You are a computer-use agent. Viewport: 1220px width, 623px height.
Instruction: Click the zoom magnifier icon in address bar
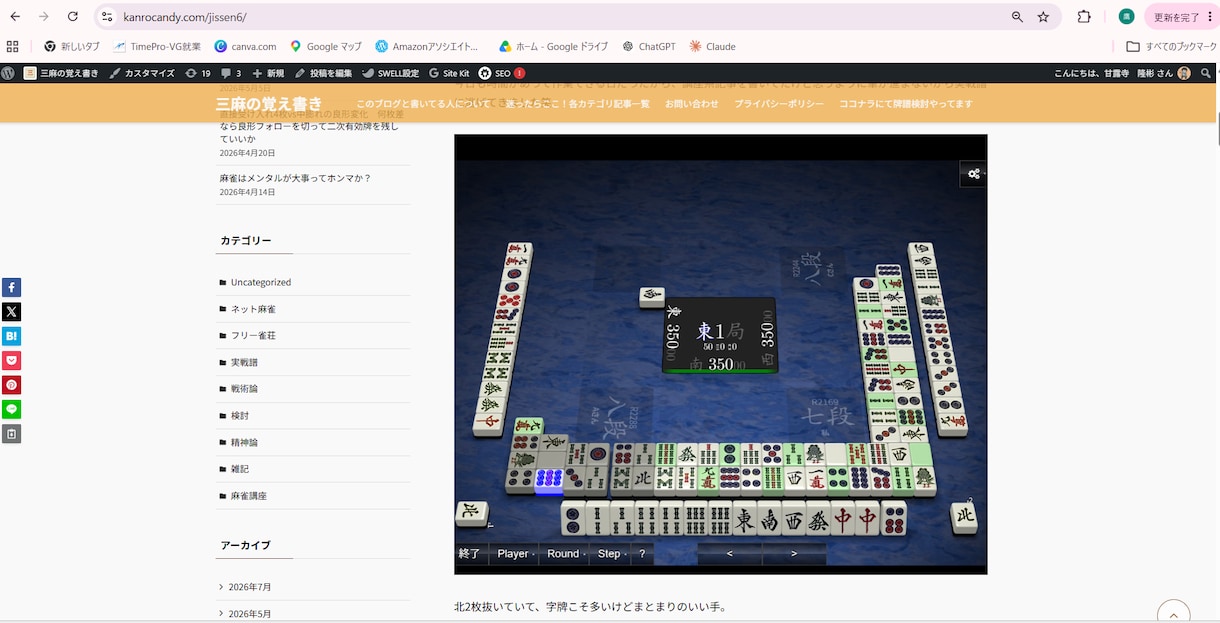pyautogui.click(x=1017, y=17)
